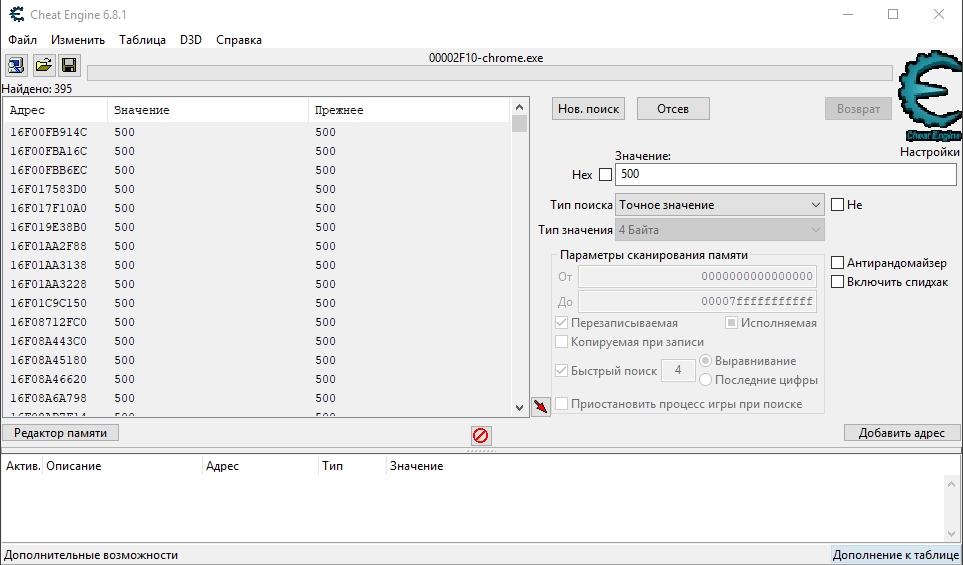Open the Файл menu
Viewport: 963px width, 565px height.
22,40
